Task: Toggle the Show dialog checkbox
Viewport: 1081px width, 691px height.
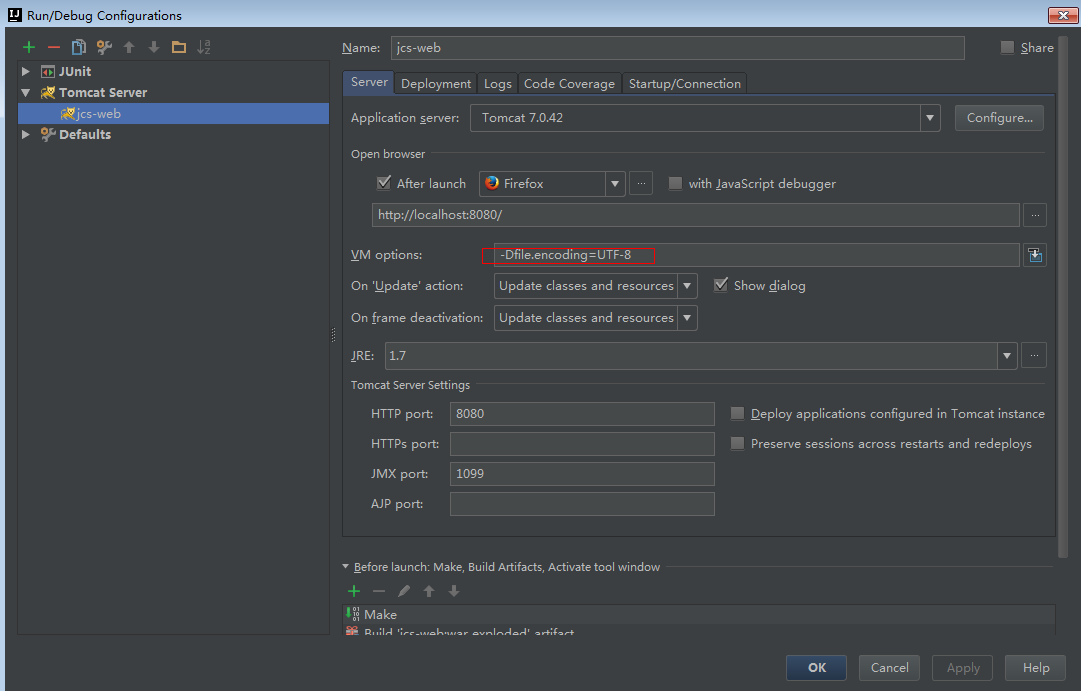Action: coord(720,285)
